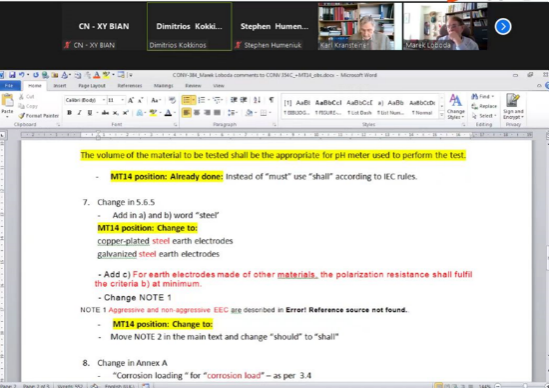Toggle Italic formatting
Screen dimensions: 549x388
click(x=79, y=113)
